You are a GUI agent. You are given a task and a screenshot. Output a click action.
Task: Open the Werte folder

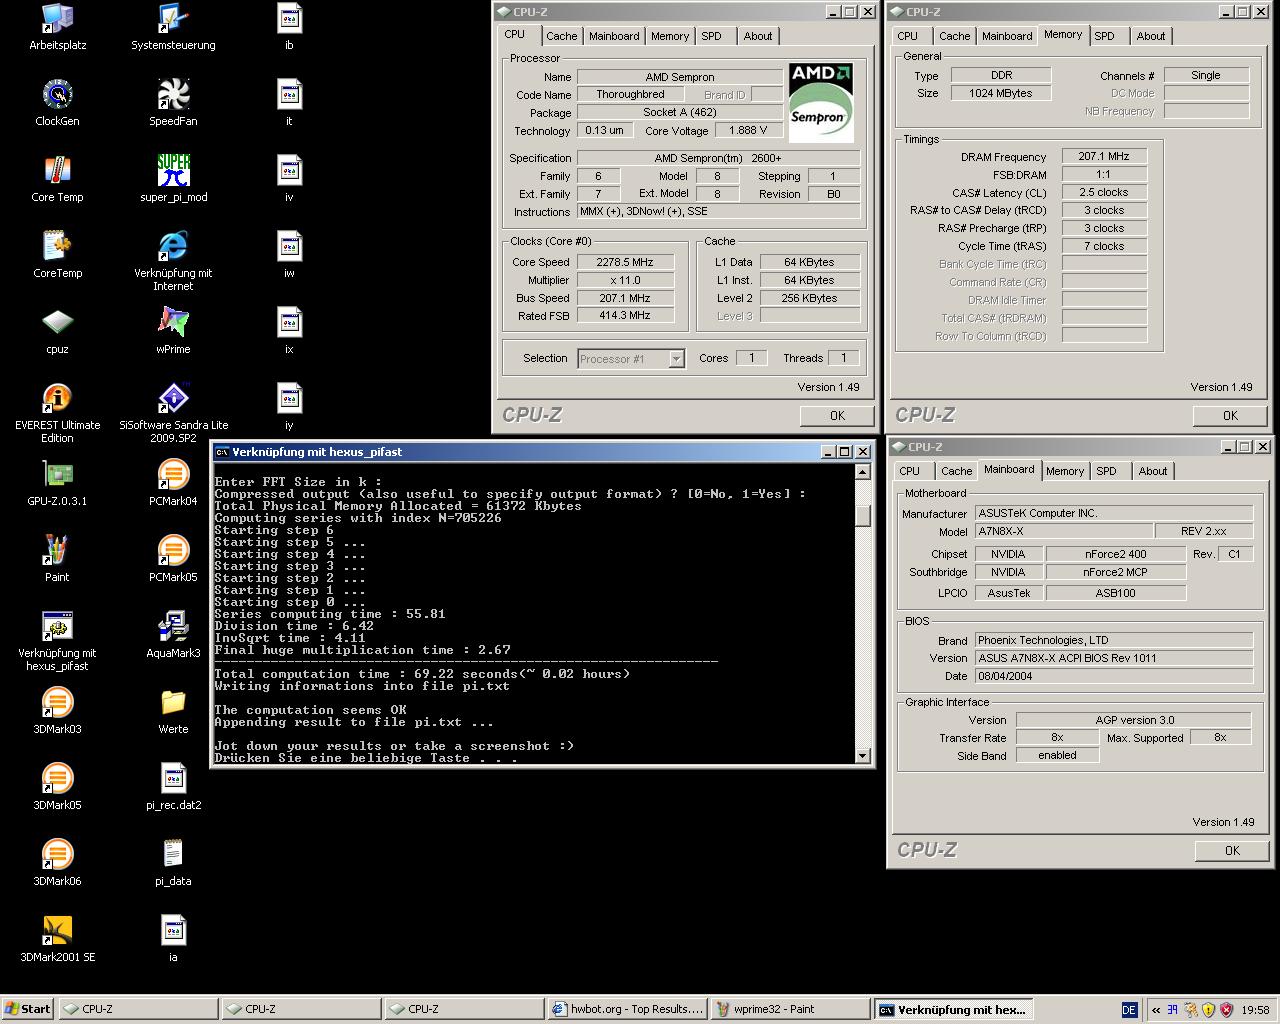click(173, 710)
